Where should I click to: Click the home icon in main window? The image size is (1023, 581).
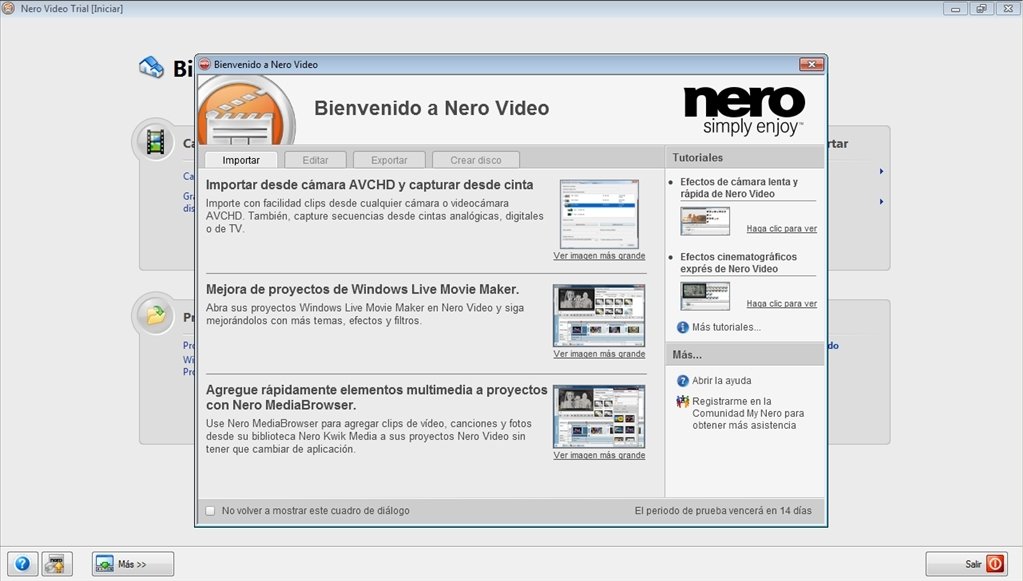[x=151, y=67]
